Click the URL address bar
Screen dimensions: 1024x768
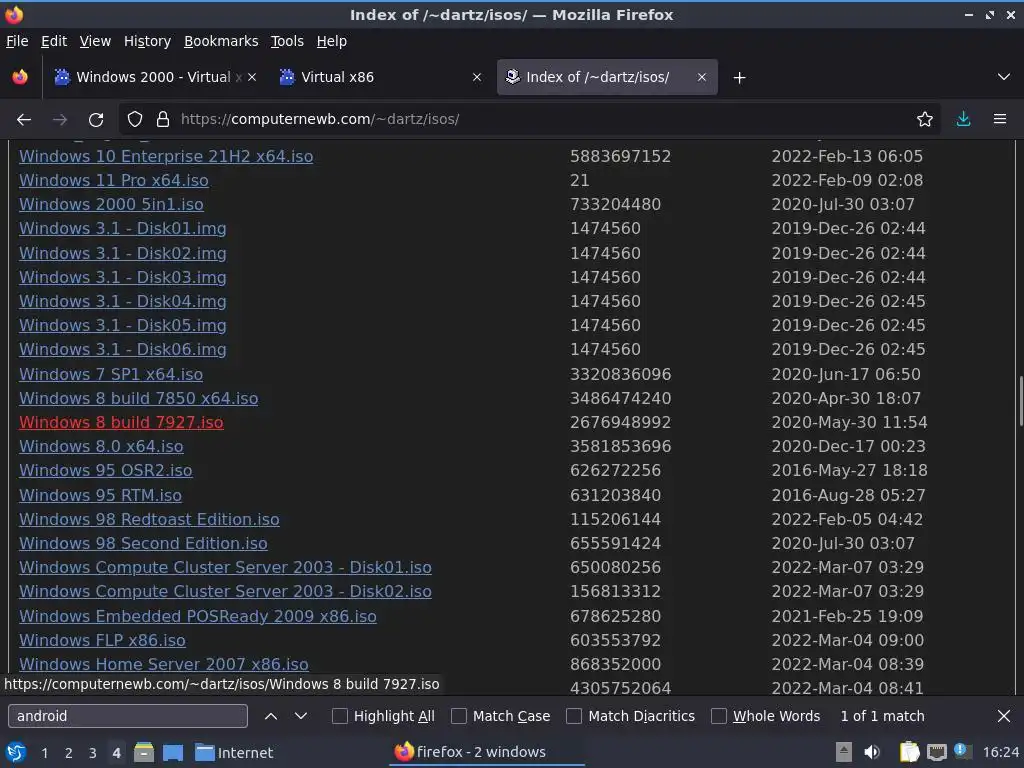click(529, 120)
